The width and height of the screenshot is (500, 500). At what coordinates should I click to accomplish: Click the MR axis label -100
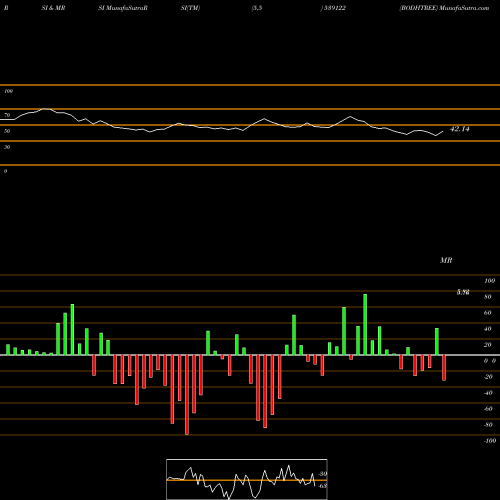click(490, 441)
